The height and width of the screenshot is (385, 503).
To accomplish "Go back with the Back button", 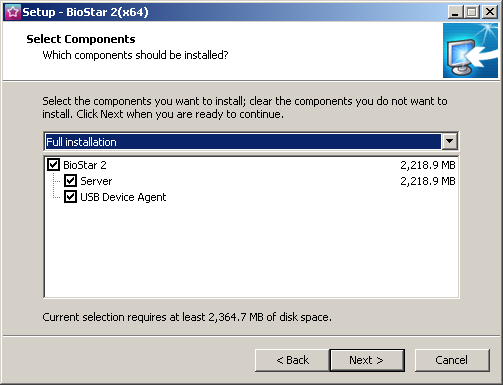I will pyautogui.click(x=292, y=360).
